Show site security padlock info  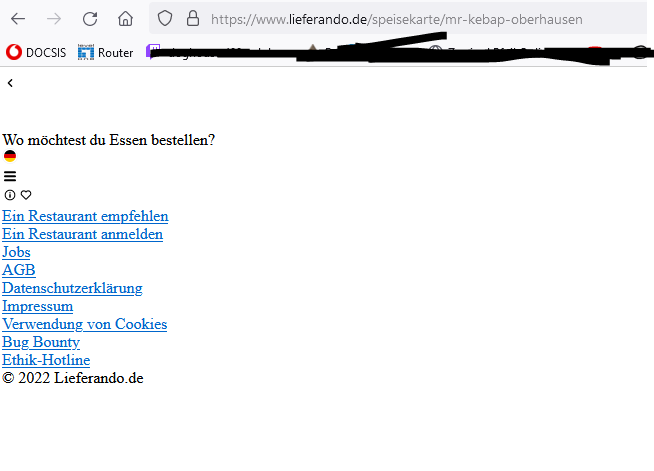(193, 18)
